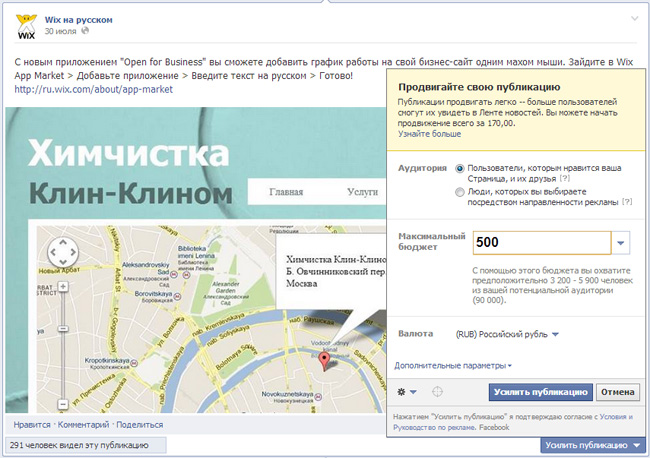Viewport: 650px width, 458px height.
Task: Open the budget dropdown arrow
Action: tap(621, 243)
